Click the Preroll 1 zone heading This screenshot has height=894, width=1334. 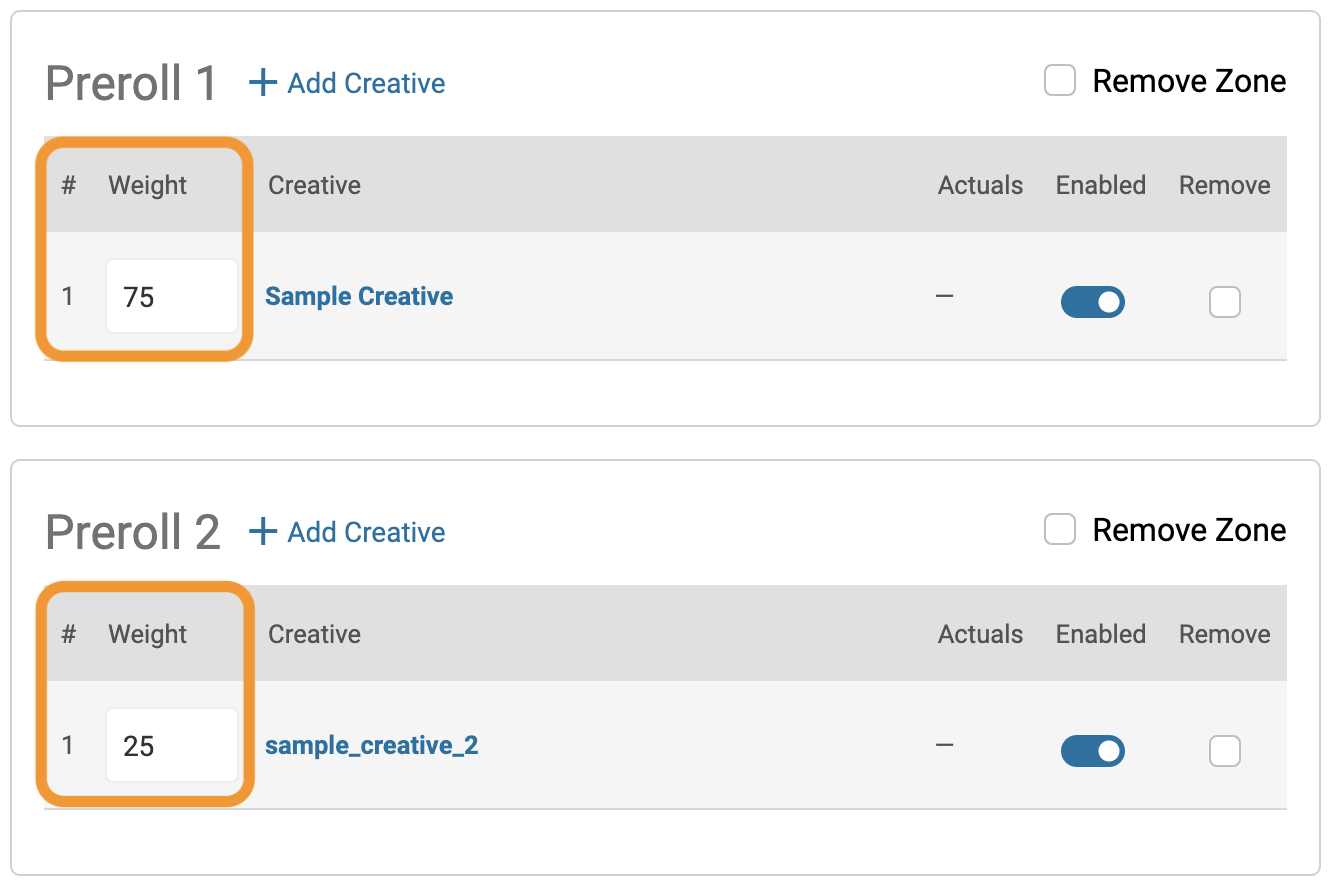click(x=131, y=83)
